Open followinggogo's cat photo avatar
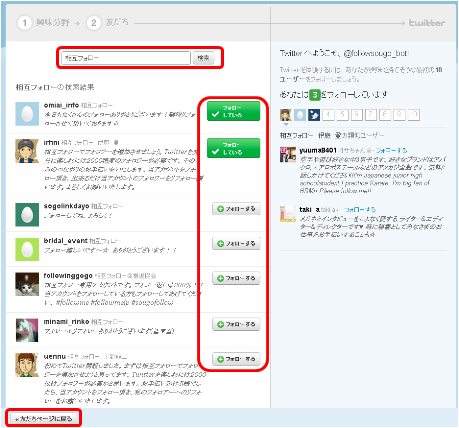 click(x=27, y=284)
